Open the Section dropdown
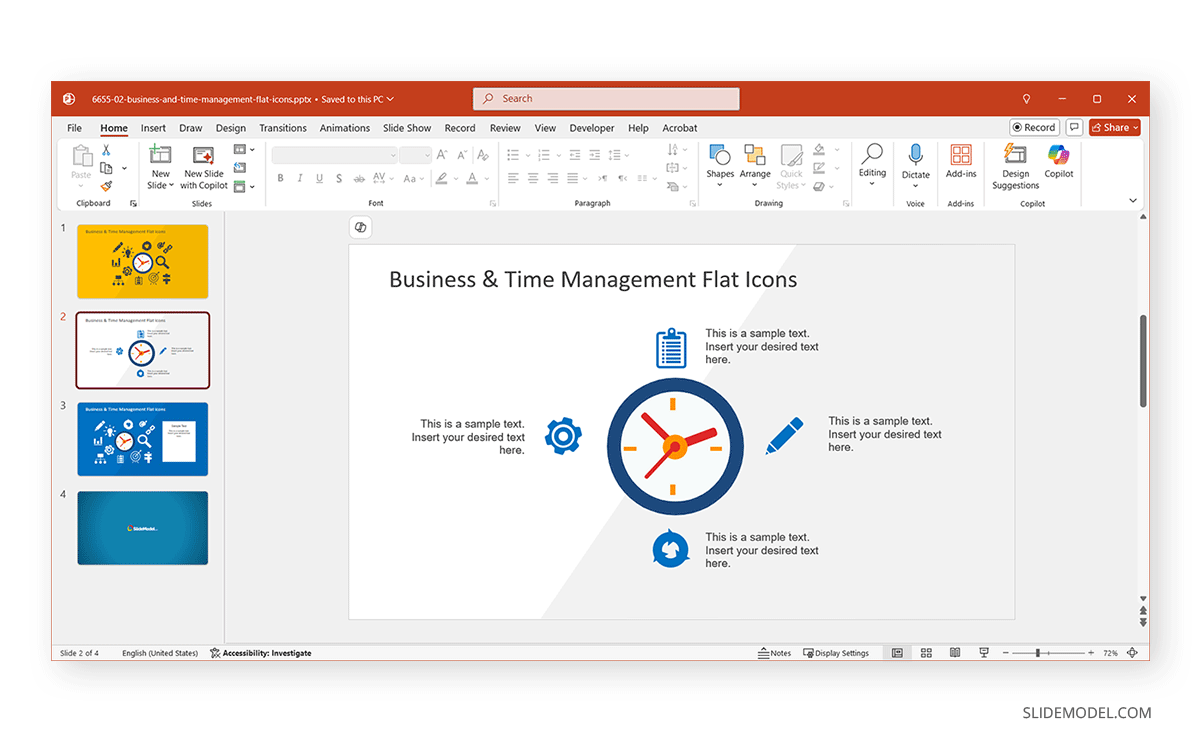The width and height of the screenshot is (1200, 743). click(x=244, y=186)
